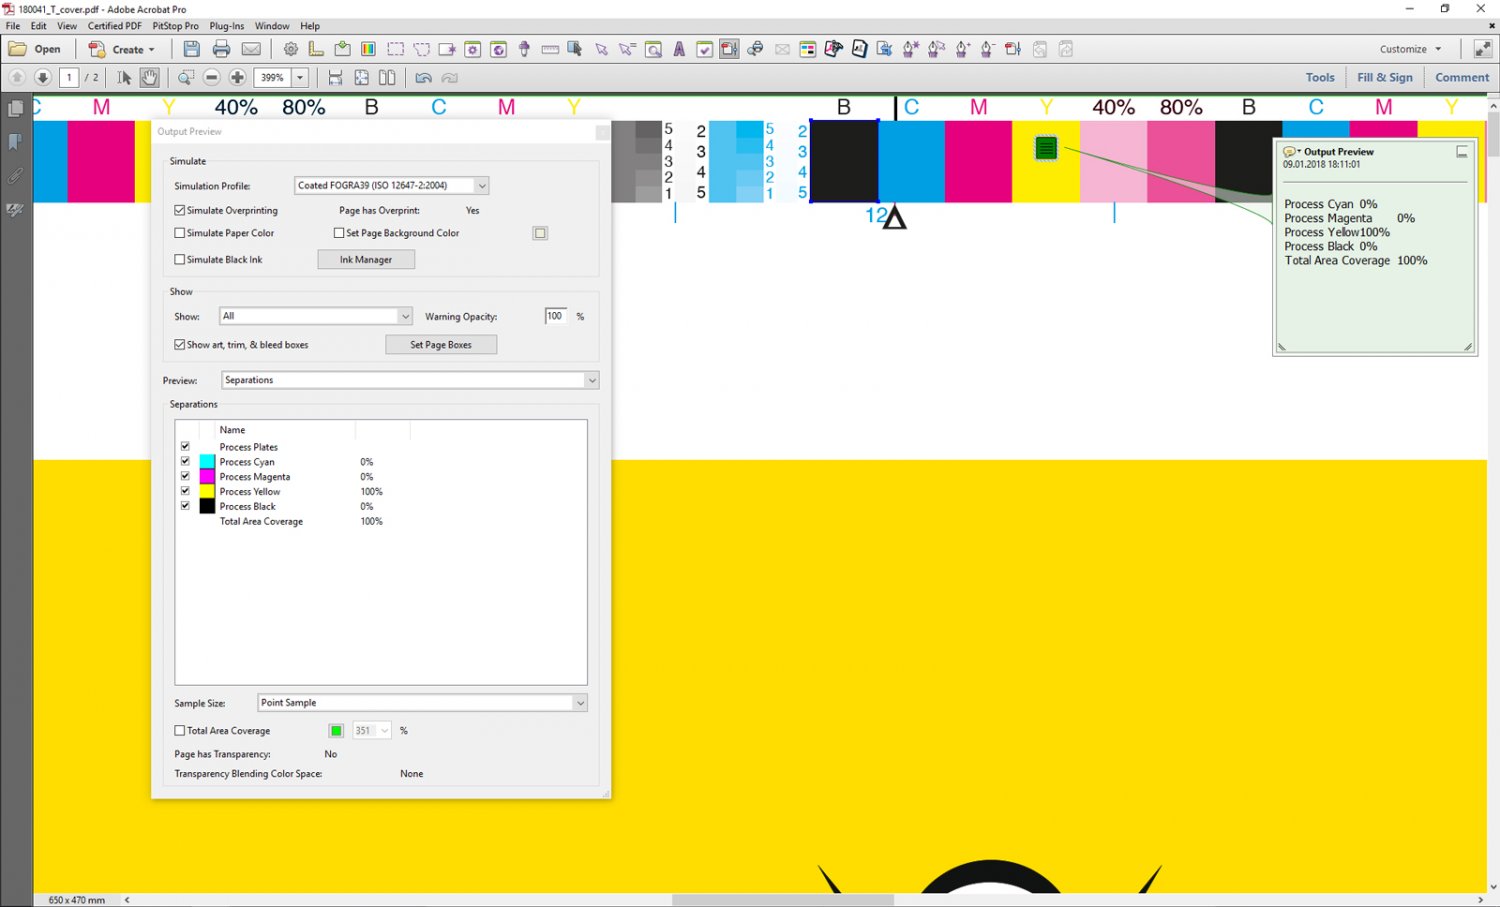The width and height of the screenshot is (1500, 907).
Task: Click the Zoom In plus icon
Action: point(237,77)
